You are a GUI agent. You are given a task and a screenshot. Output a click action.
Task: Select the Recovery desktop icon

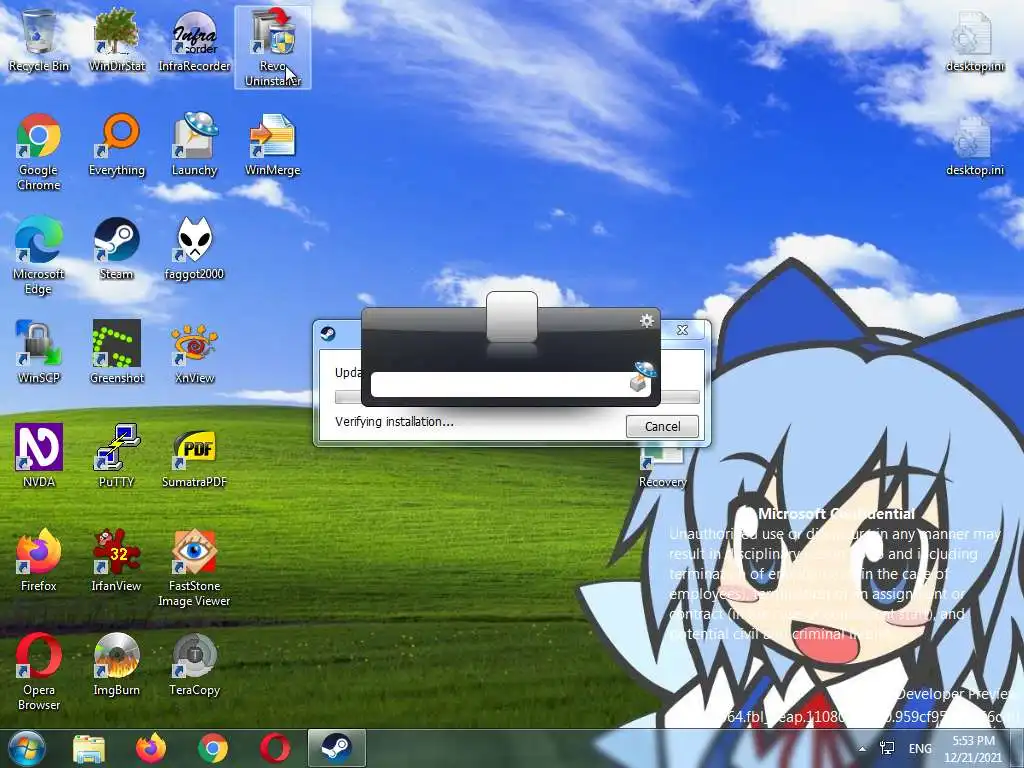(663, 468)
